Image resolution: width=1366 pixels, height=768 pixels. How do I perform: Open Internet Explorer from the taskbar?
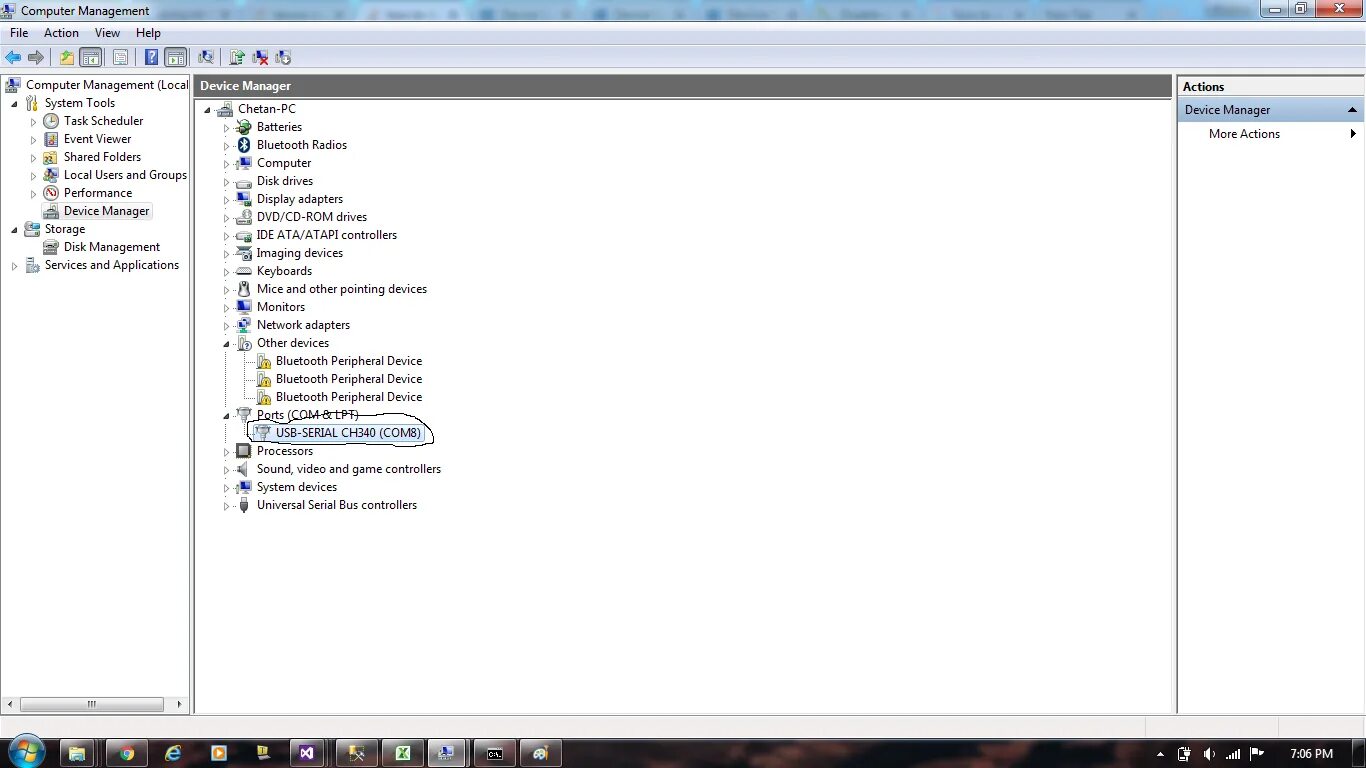[x=173, y=753]
